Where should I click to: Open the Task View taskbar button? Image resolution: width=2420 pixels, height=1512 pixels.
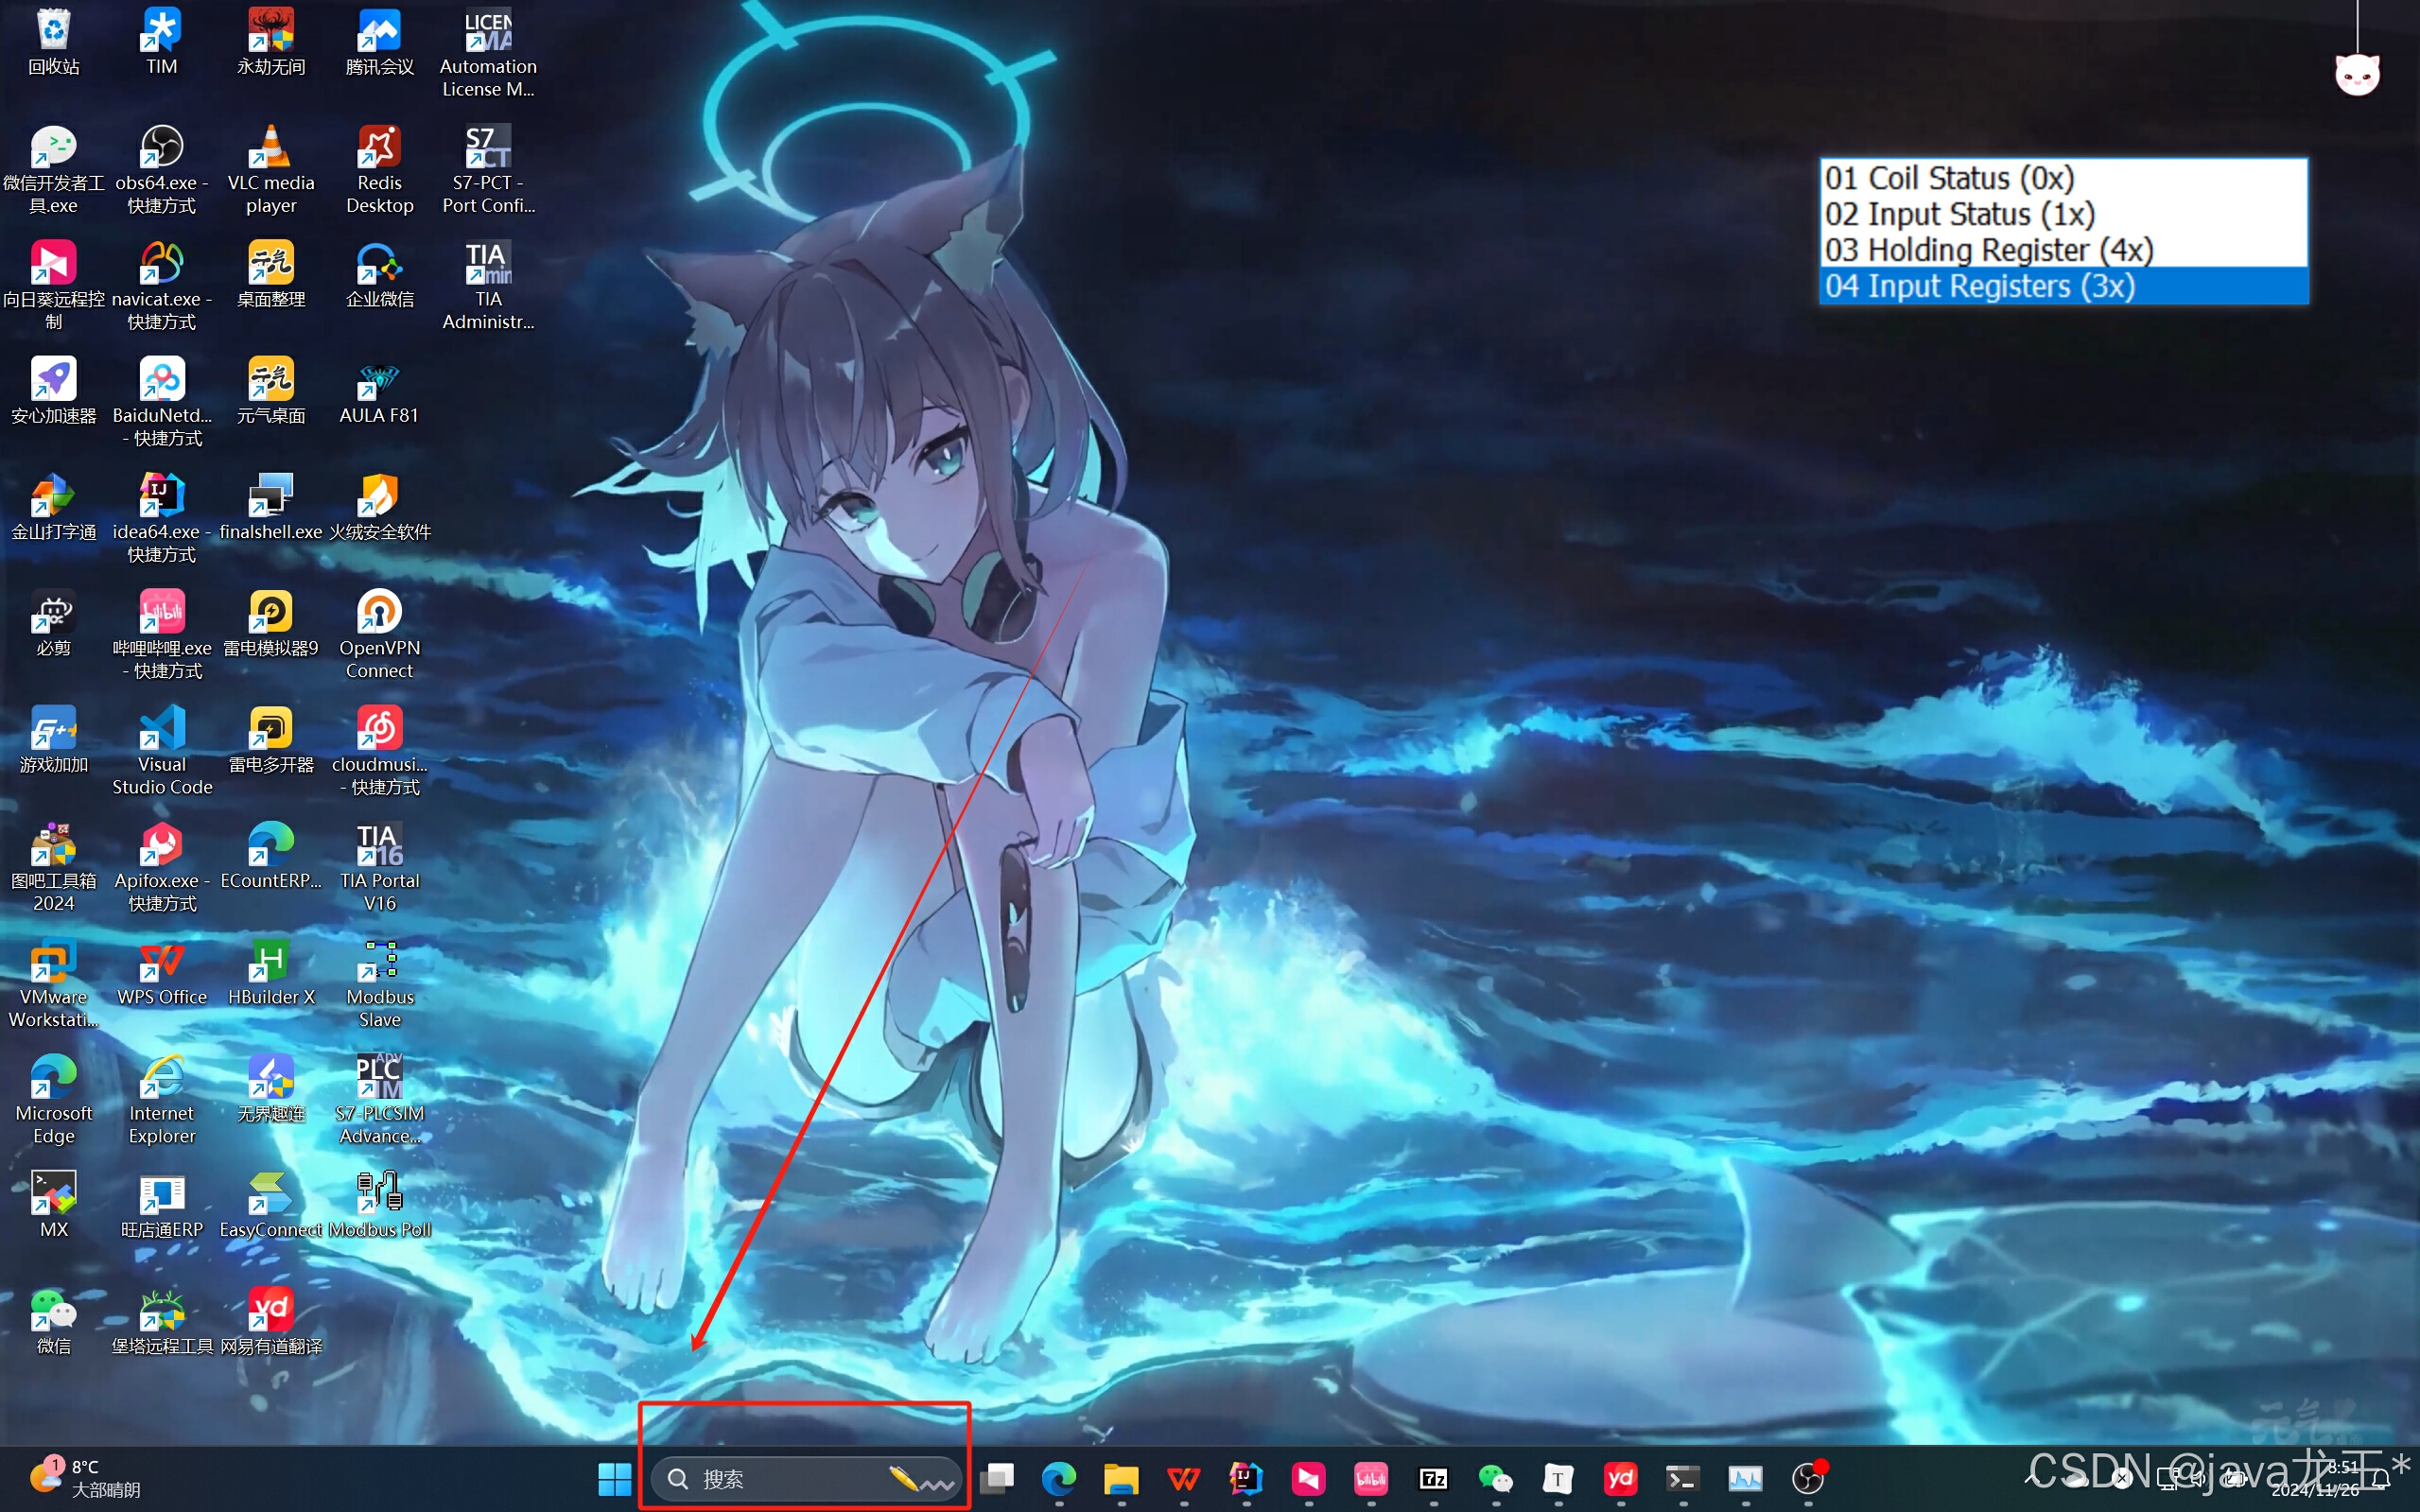[997, 1478]
